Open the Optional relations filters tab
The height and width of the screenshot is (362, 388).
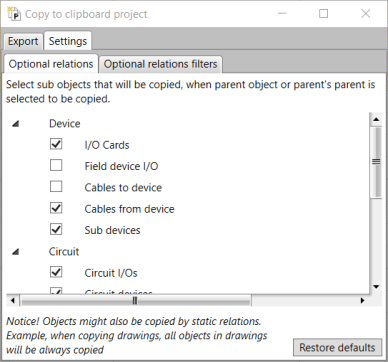160,64
